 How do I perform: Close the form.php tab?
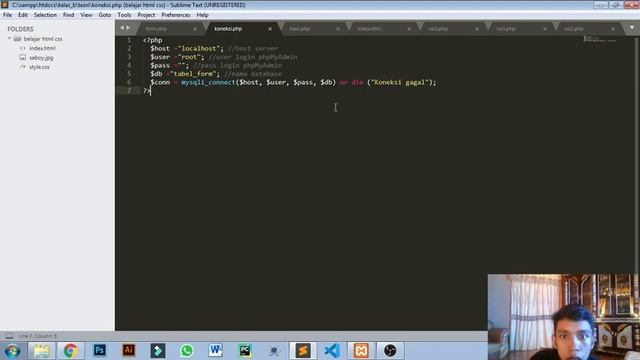tap(195, 29)
